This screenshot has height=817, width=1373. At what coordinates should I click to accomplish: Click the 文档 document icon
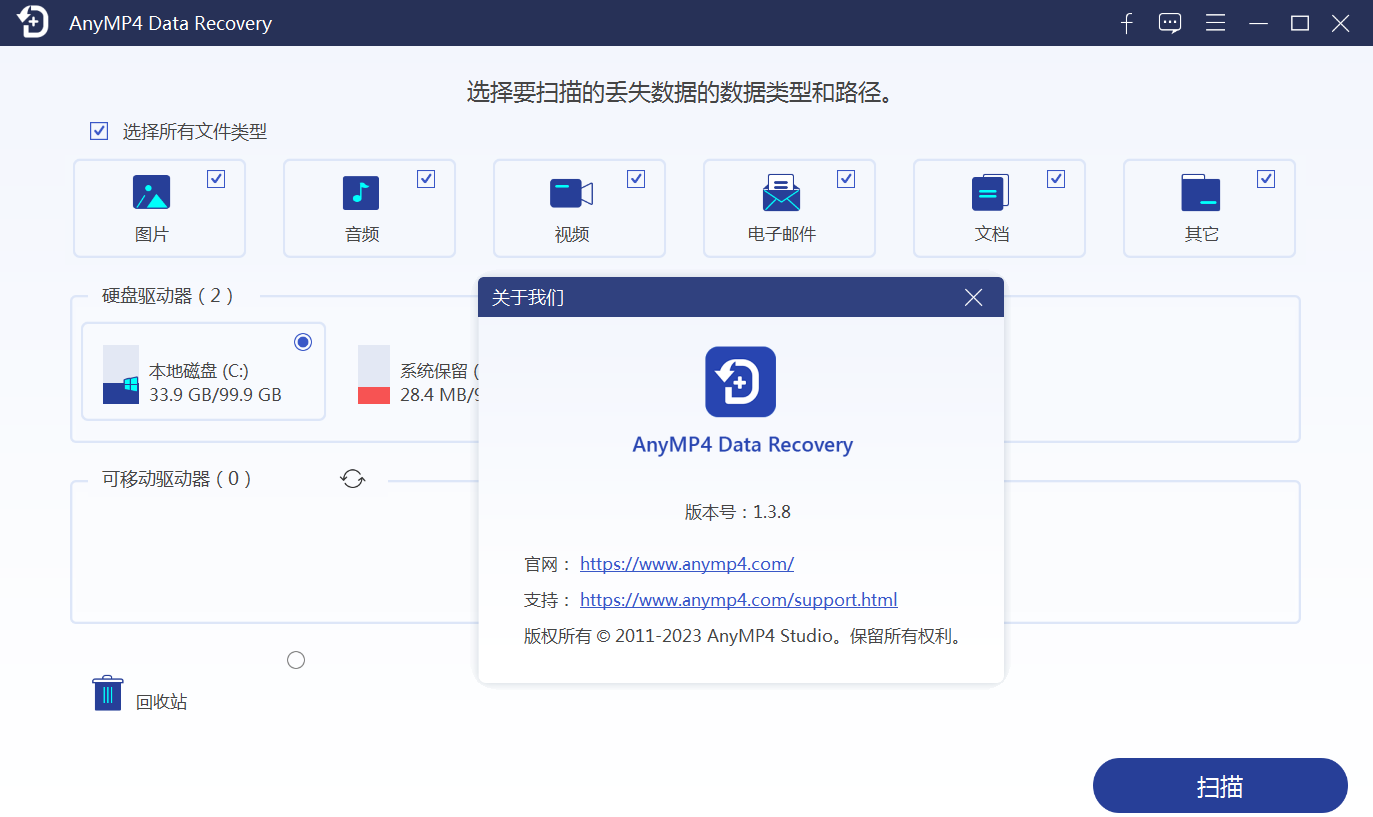tap(990, 192)
